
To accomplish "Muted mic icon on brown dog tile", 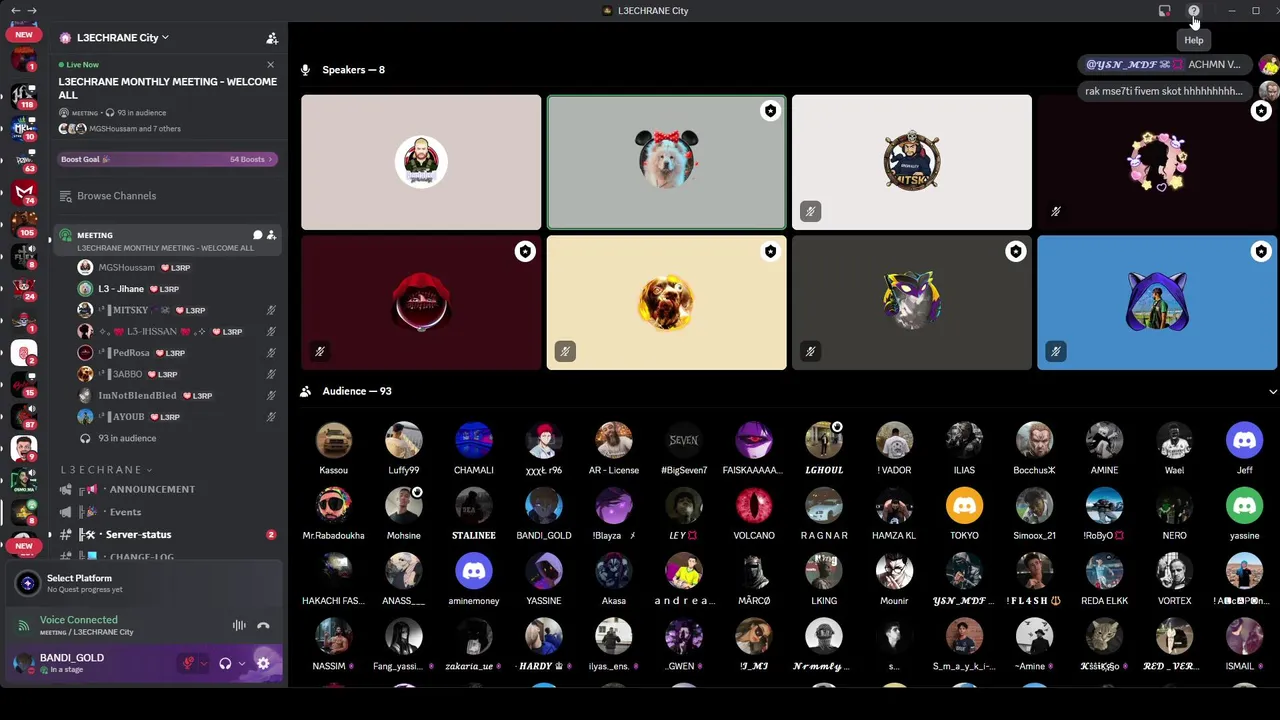I will coord(565,351).
